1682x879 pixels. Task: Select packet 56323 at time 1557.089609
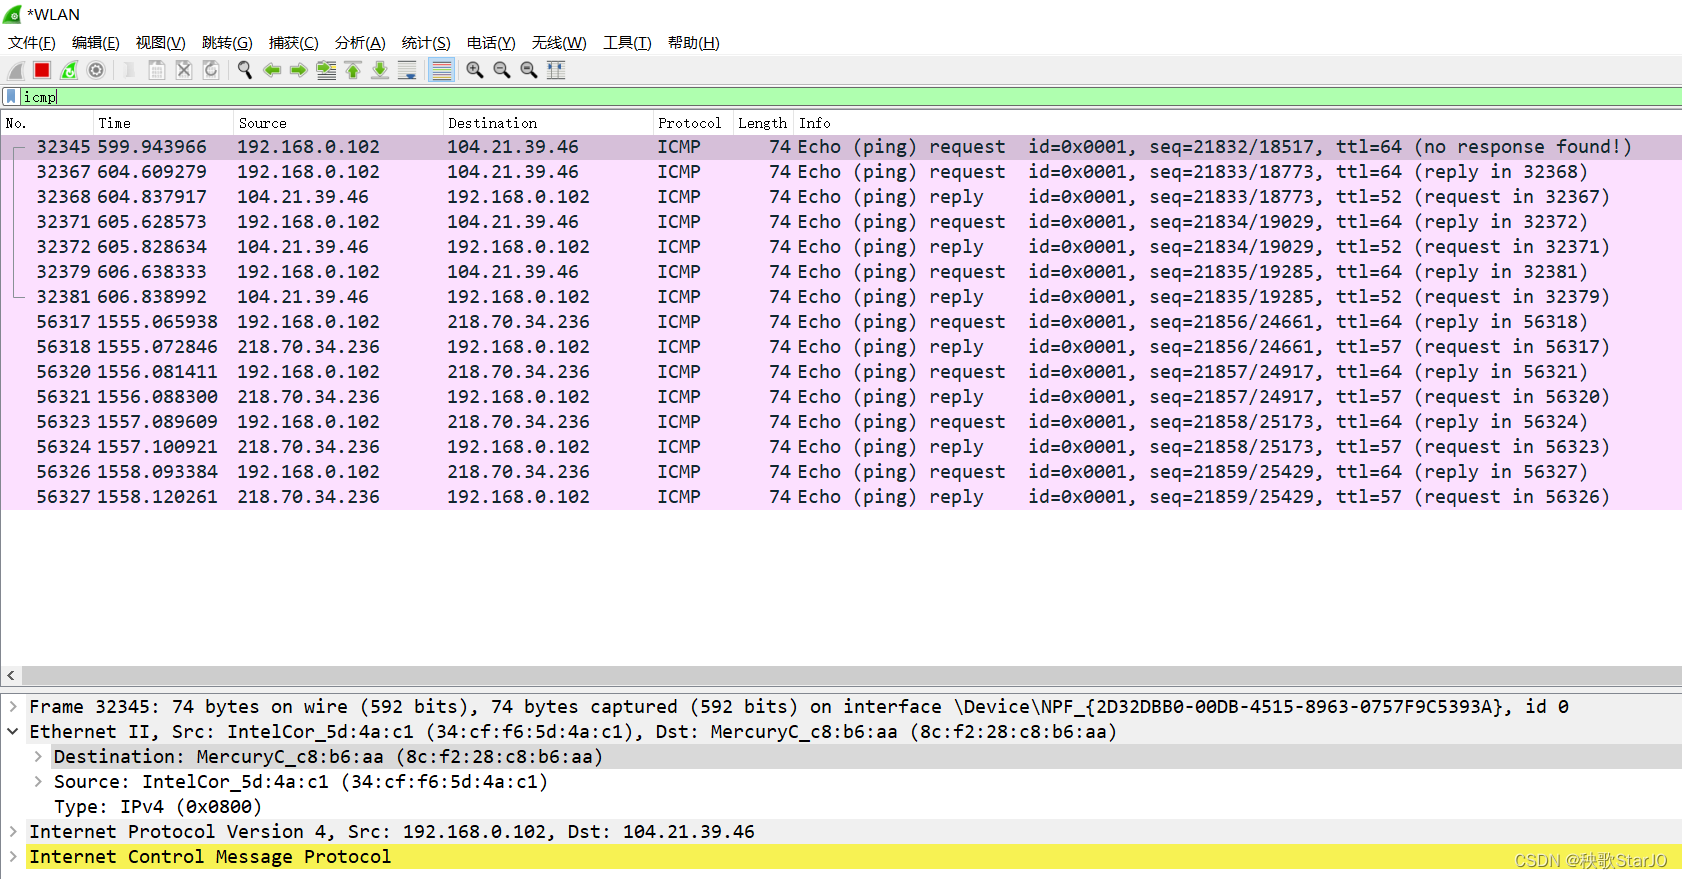pyautogui.click(x=841, y=422)
